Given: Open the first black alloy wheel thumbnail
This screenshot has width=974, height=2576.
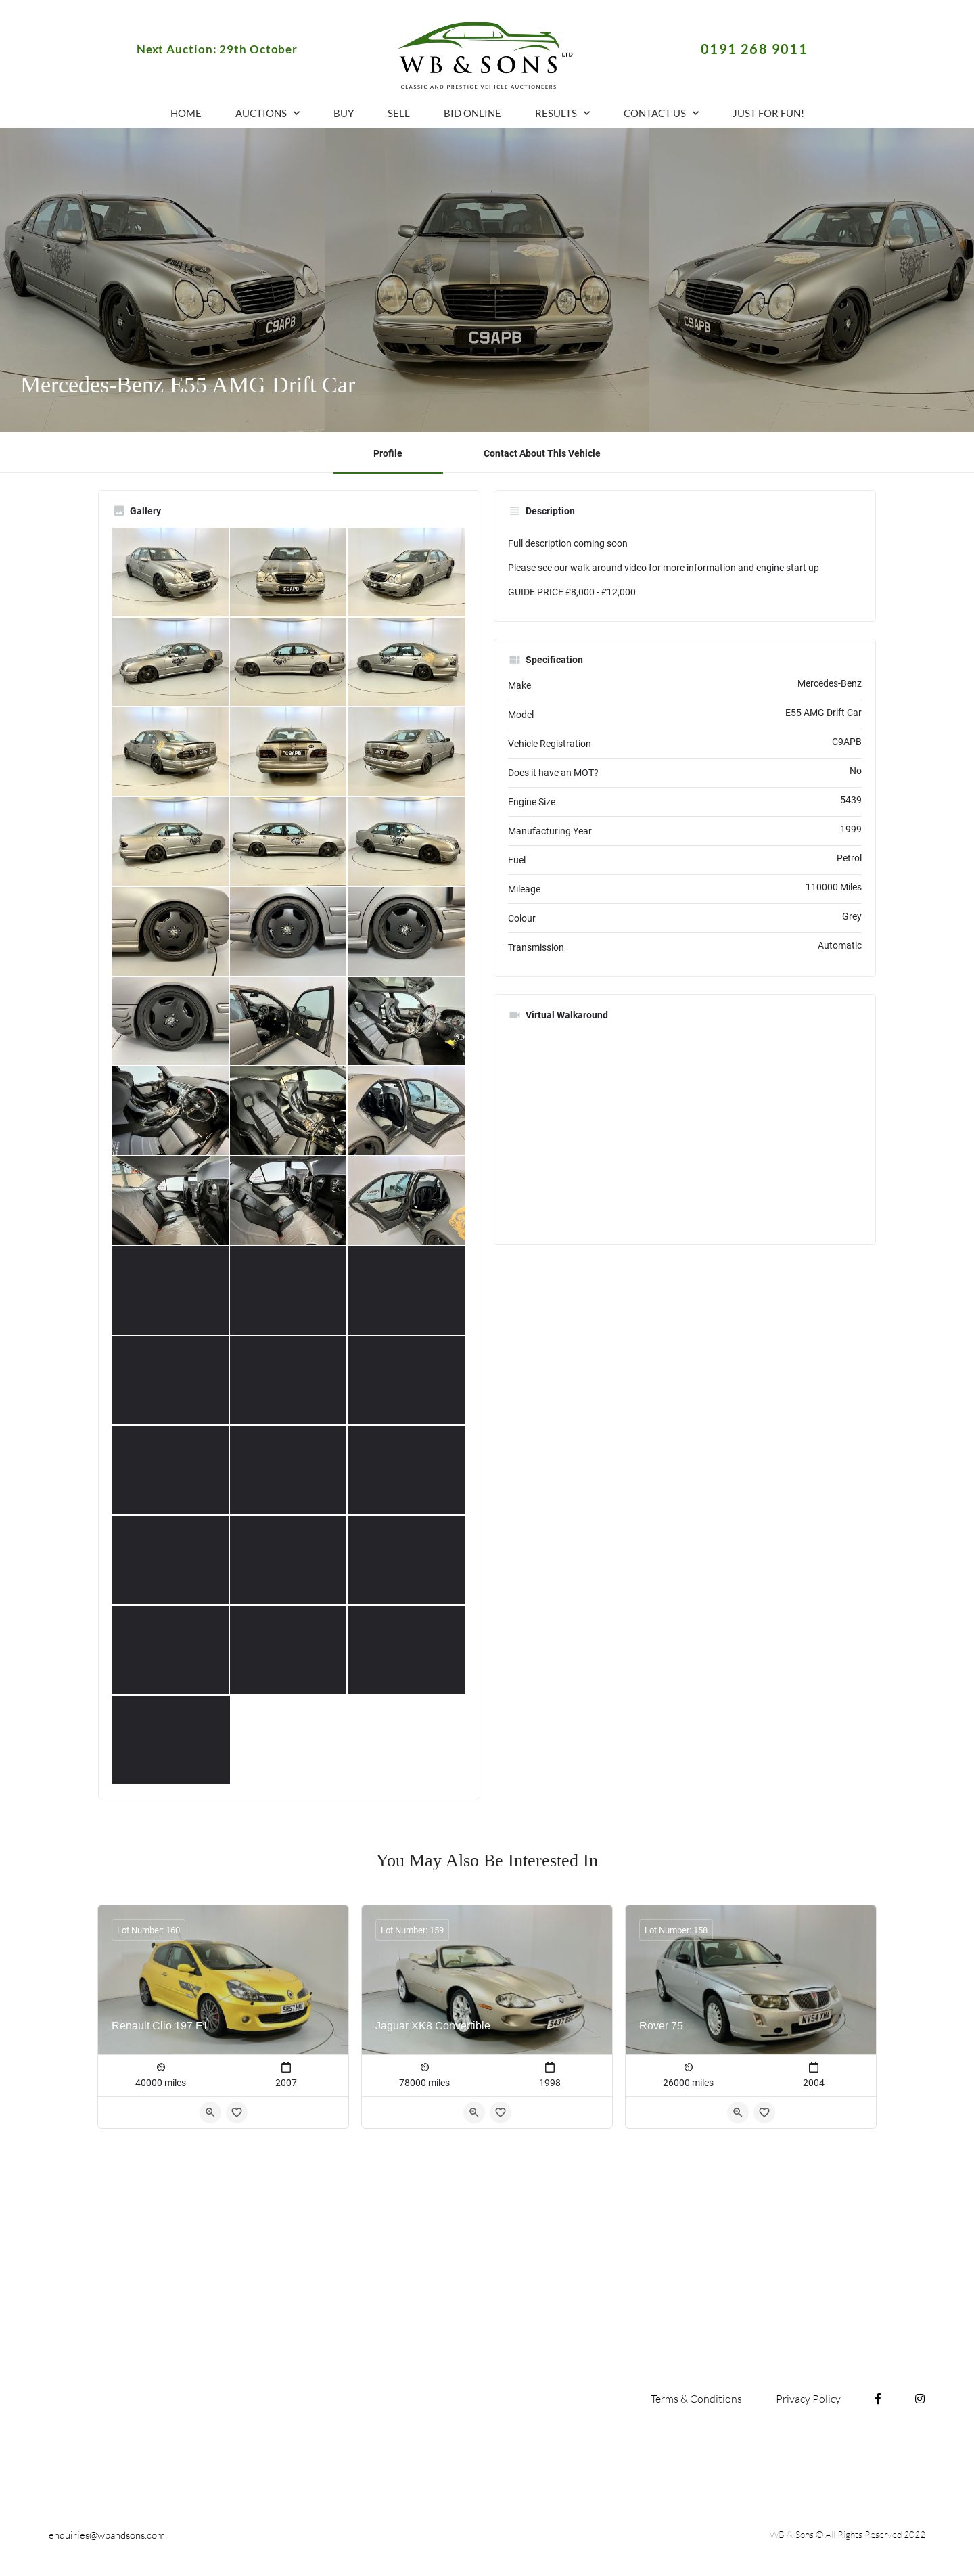Looking at the screenshot, I should click(x=170, y=931).
